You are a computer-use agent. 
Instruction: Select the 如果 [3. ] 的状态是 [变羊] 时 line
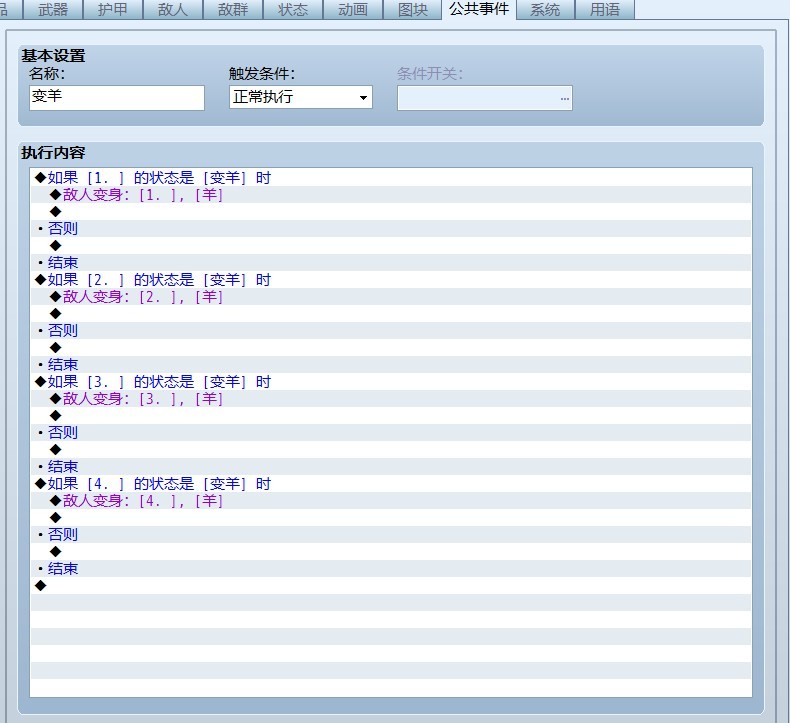[x=391, y=382]
